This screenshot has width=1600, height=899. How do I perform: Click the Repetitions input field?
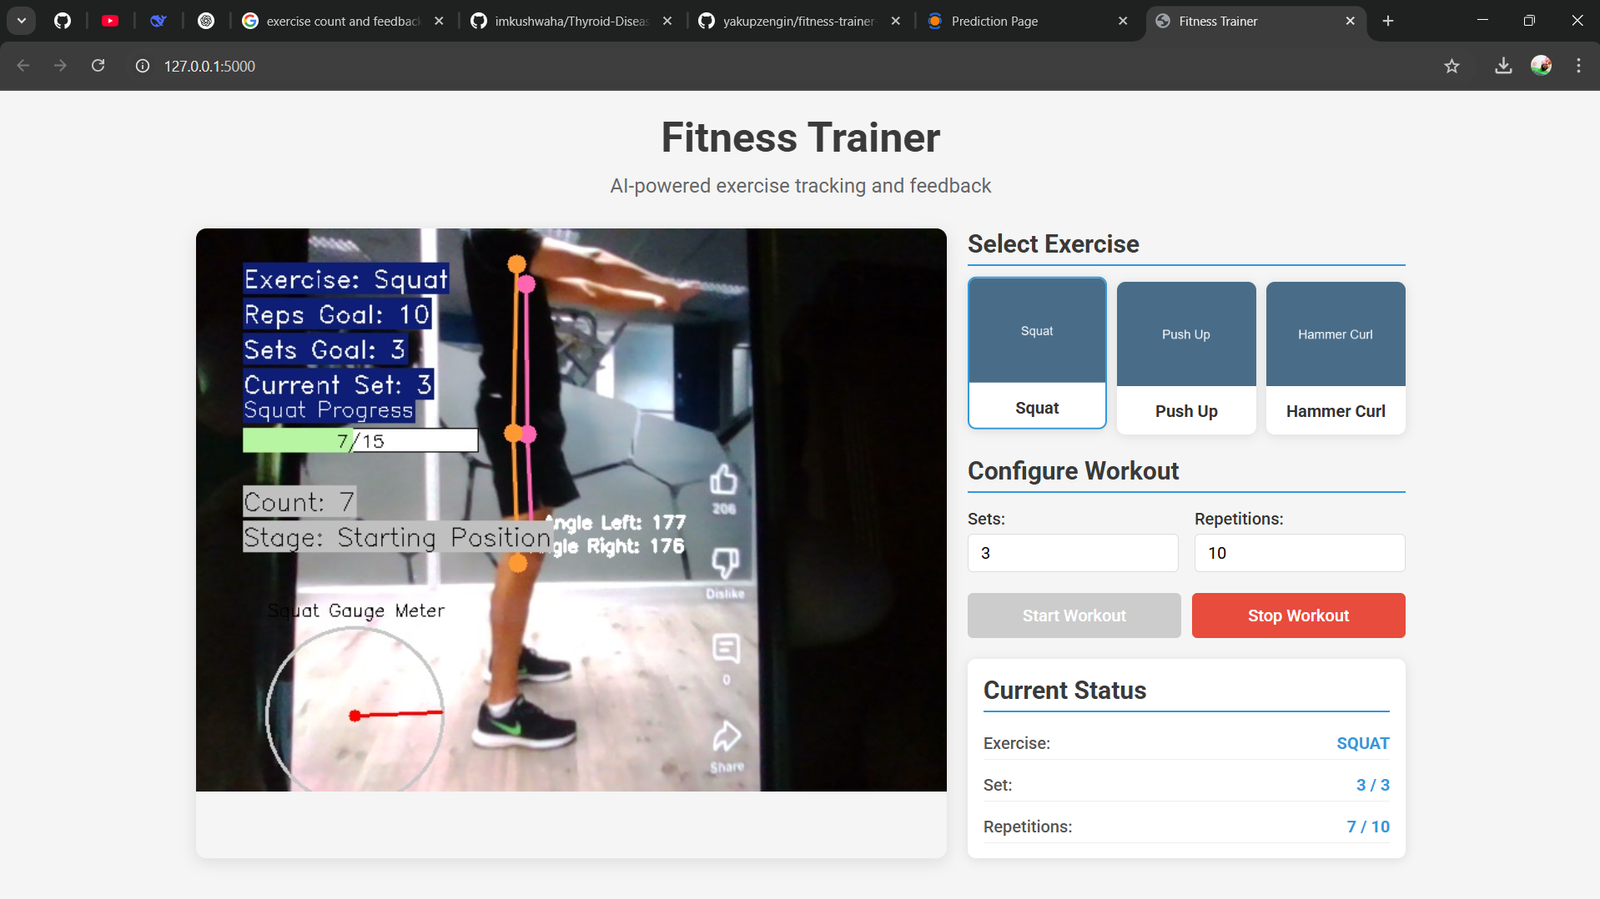click(x=1300, y=553)
